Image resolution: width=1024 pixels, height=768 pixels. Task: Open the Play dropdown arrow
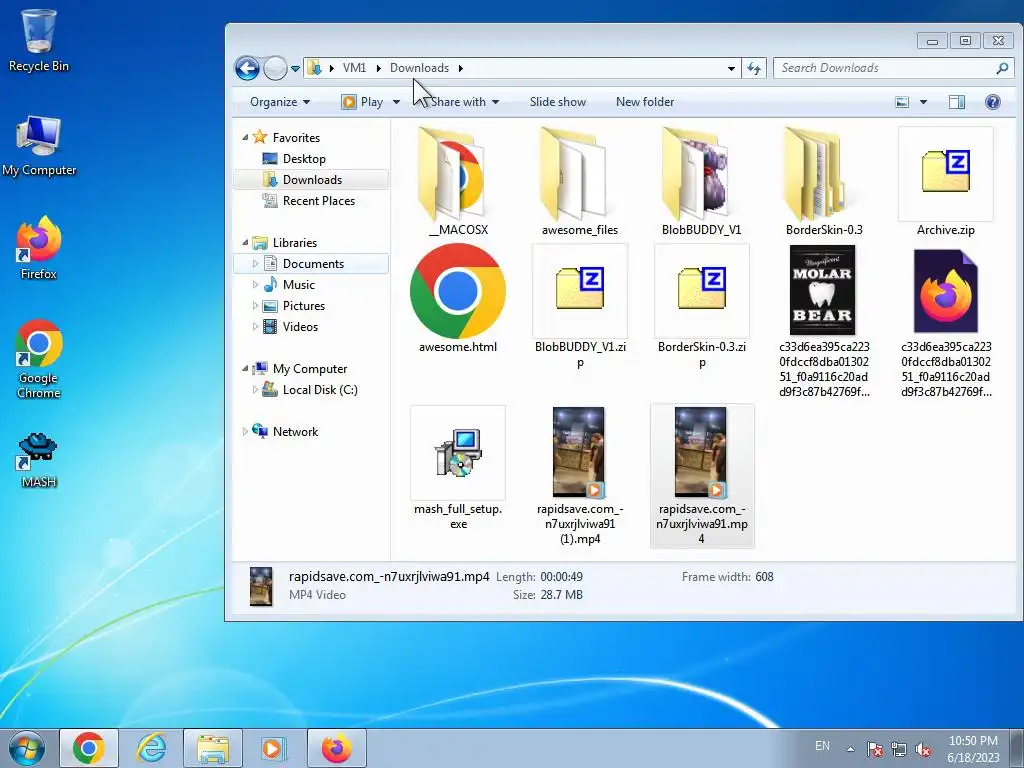pos(396,102)
